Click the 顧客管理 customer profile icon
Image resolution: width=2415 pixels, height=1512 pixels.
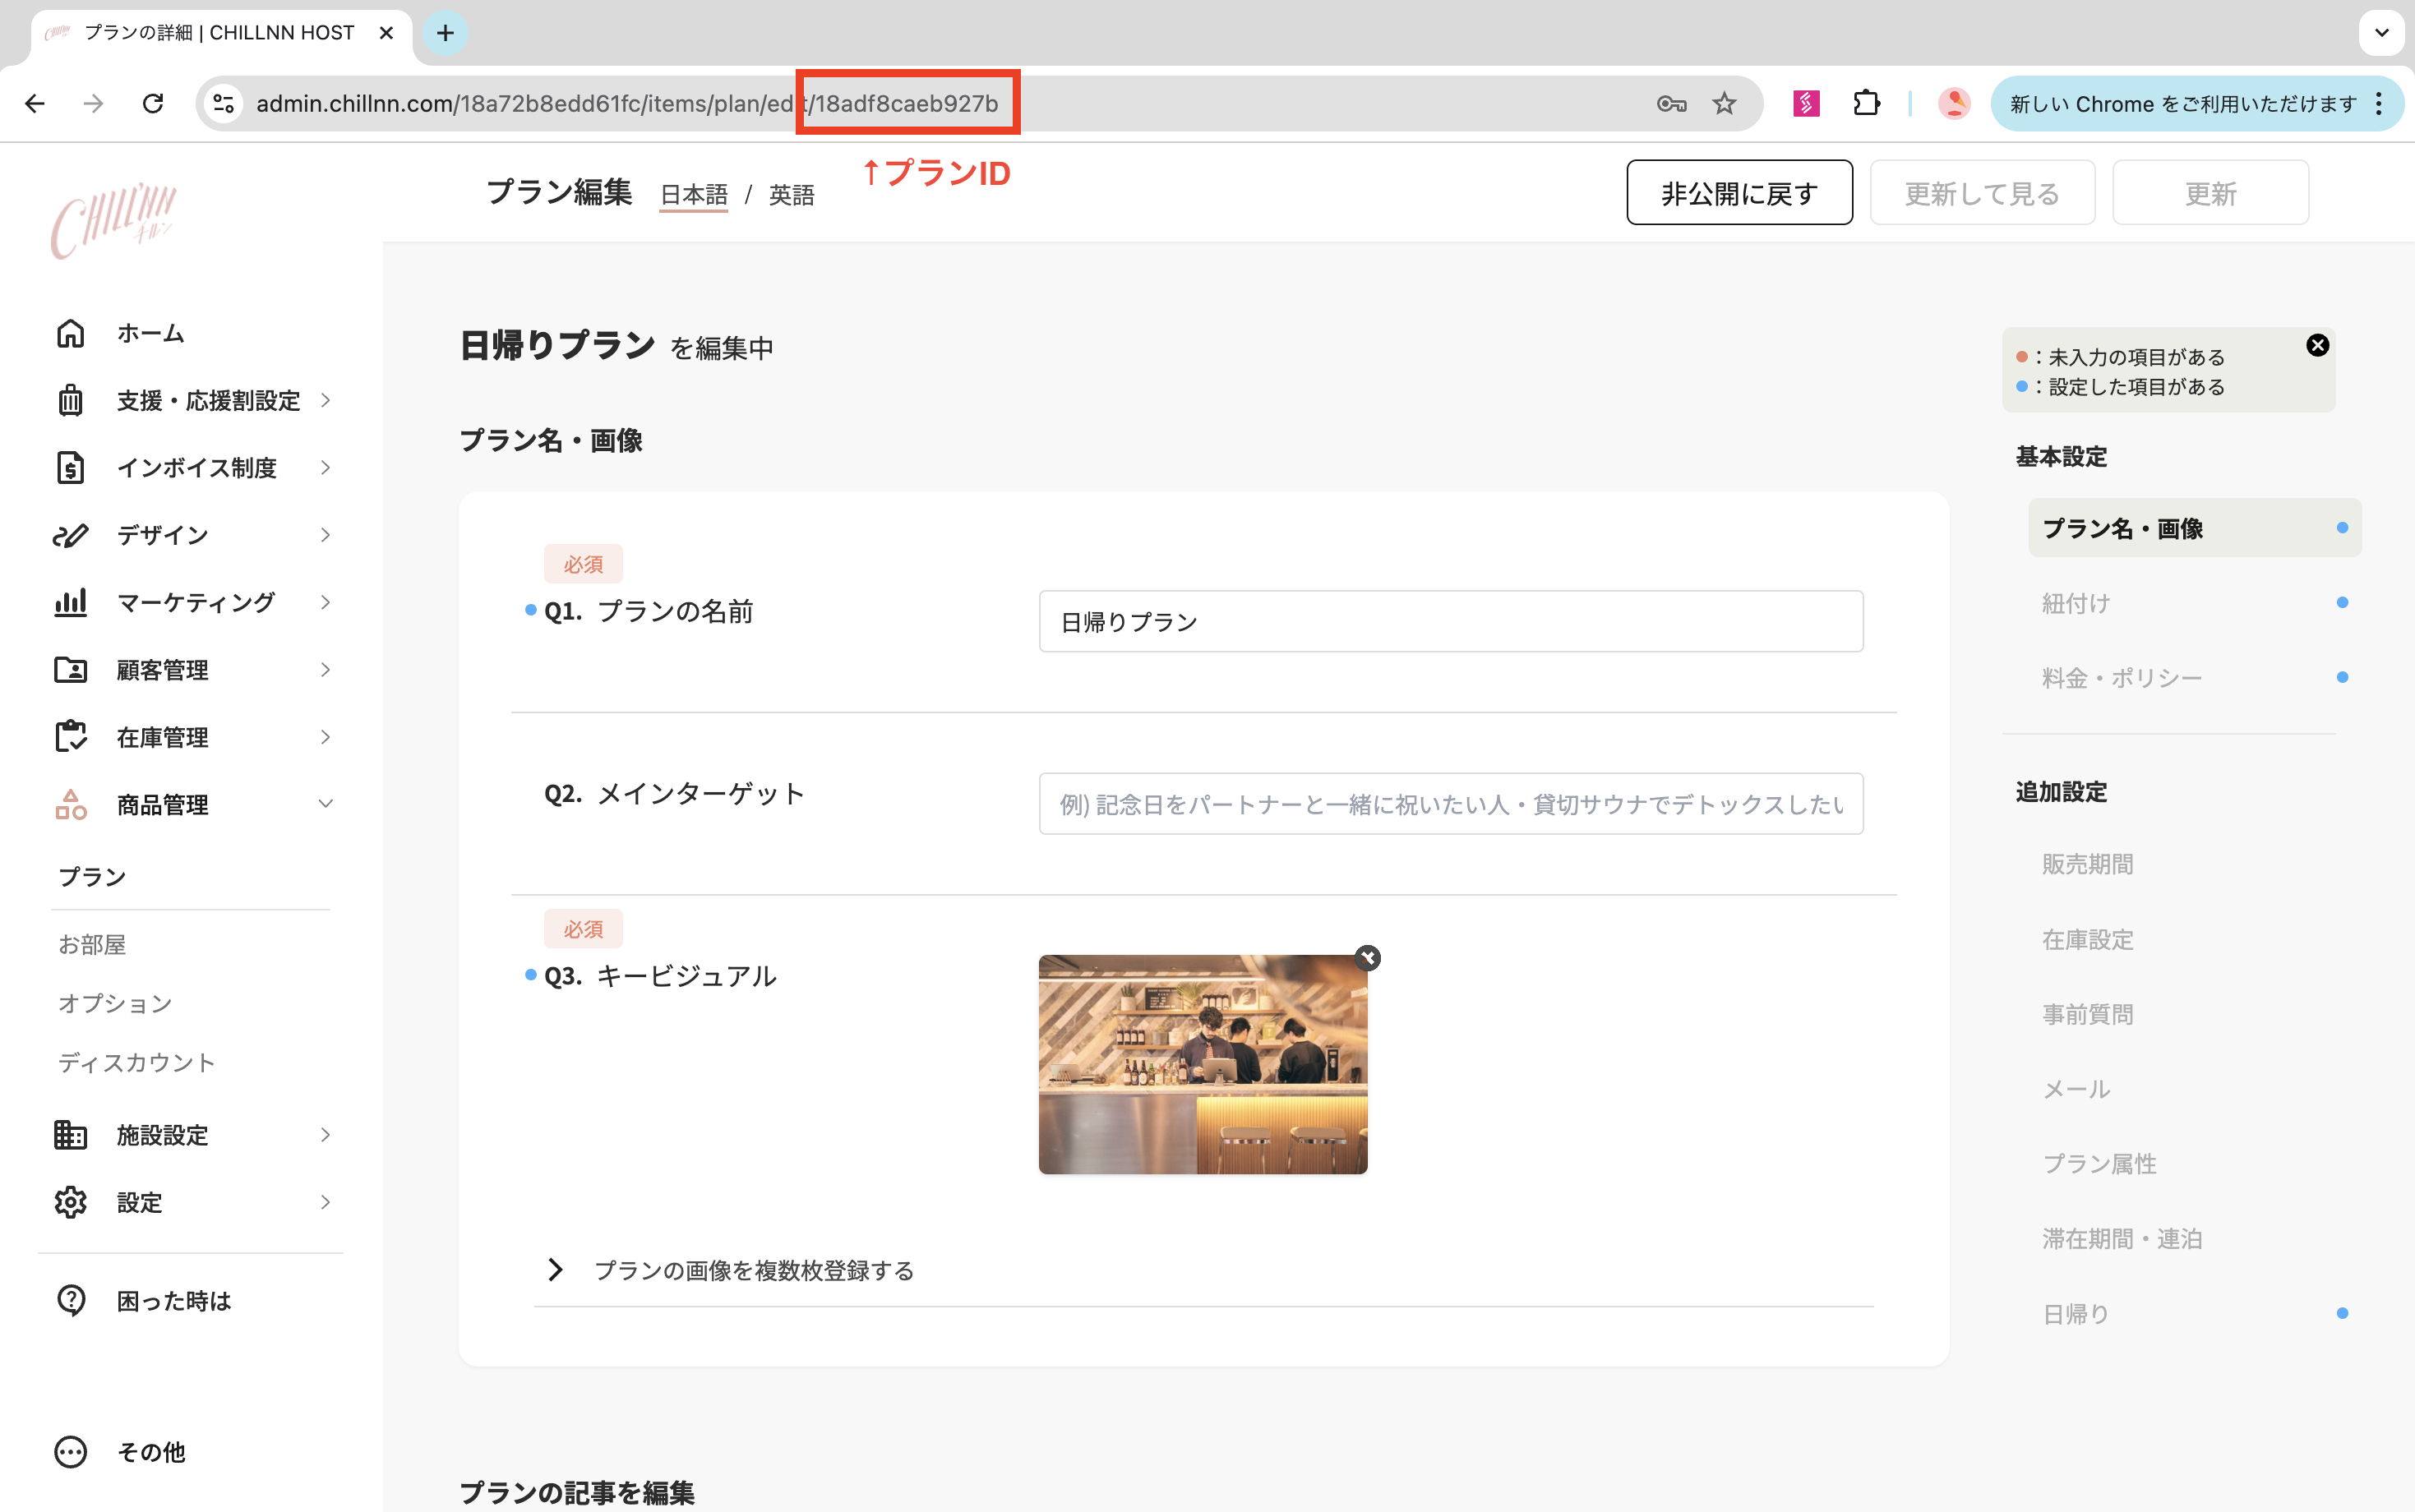pyautogui.click(x=70, y=669)
